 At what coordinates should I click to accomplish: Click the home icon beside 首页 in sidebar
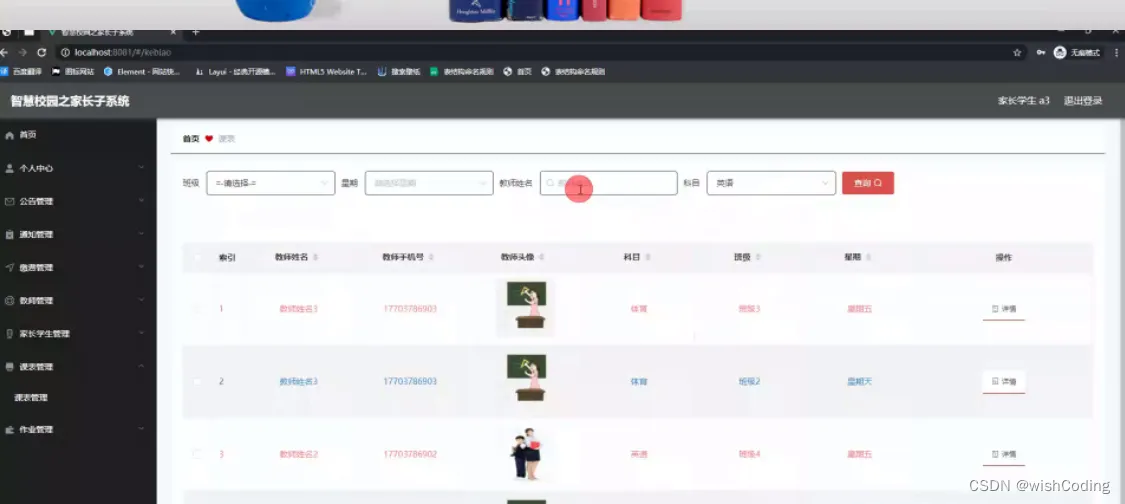point(9,135)
